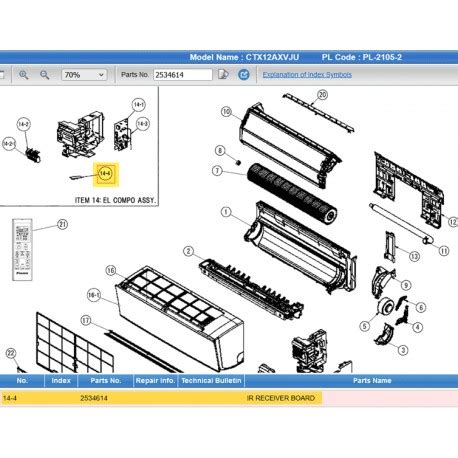The width and height of the screenshot is (458, 458).
Task: Select callout 17 in the diagram
Action: coord(86,321)
